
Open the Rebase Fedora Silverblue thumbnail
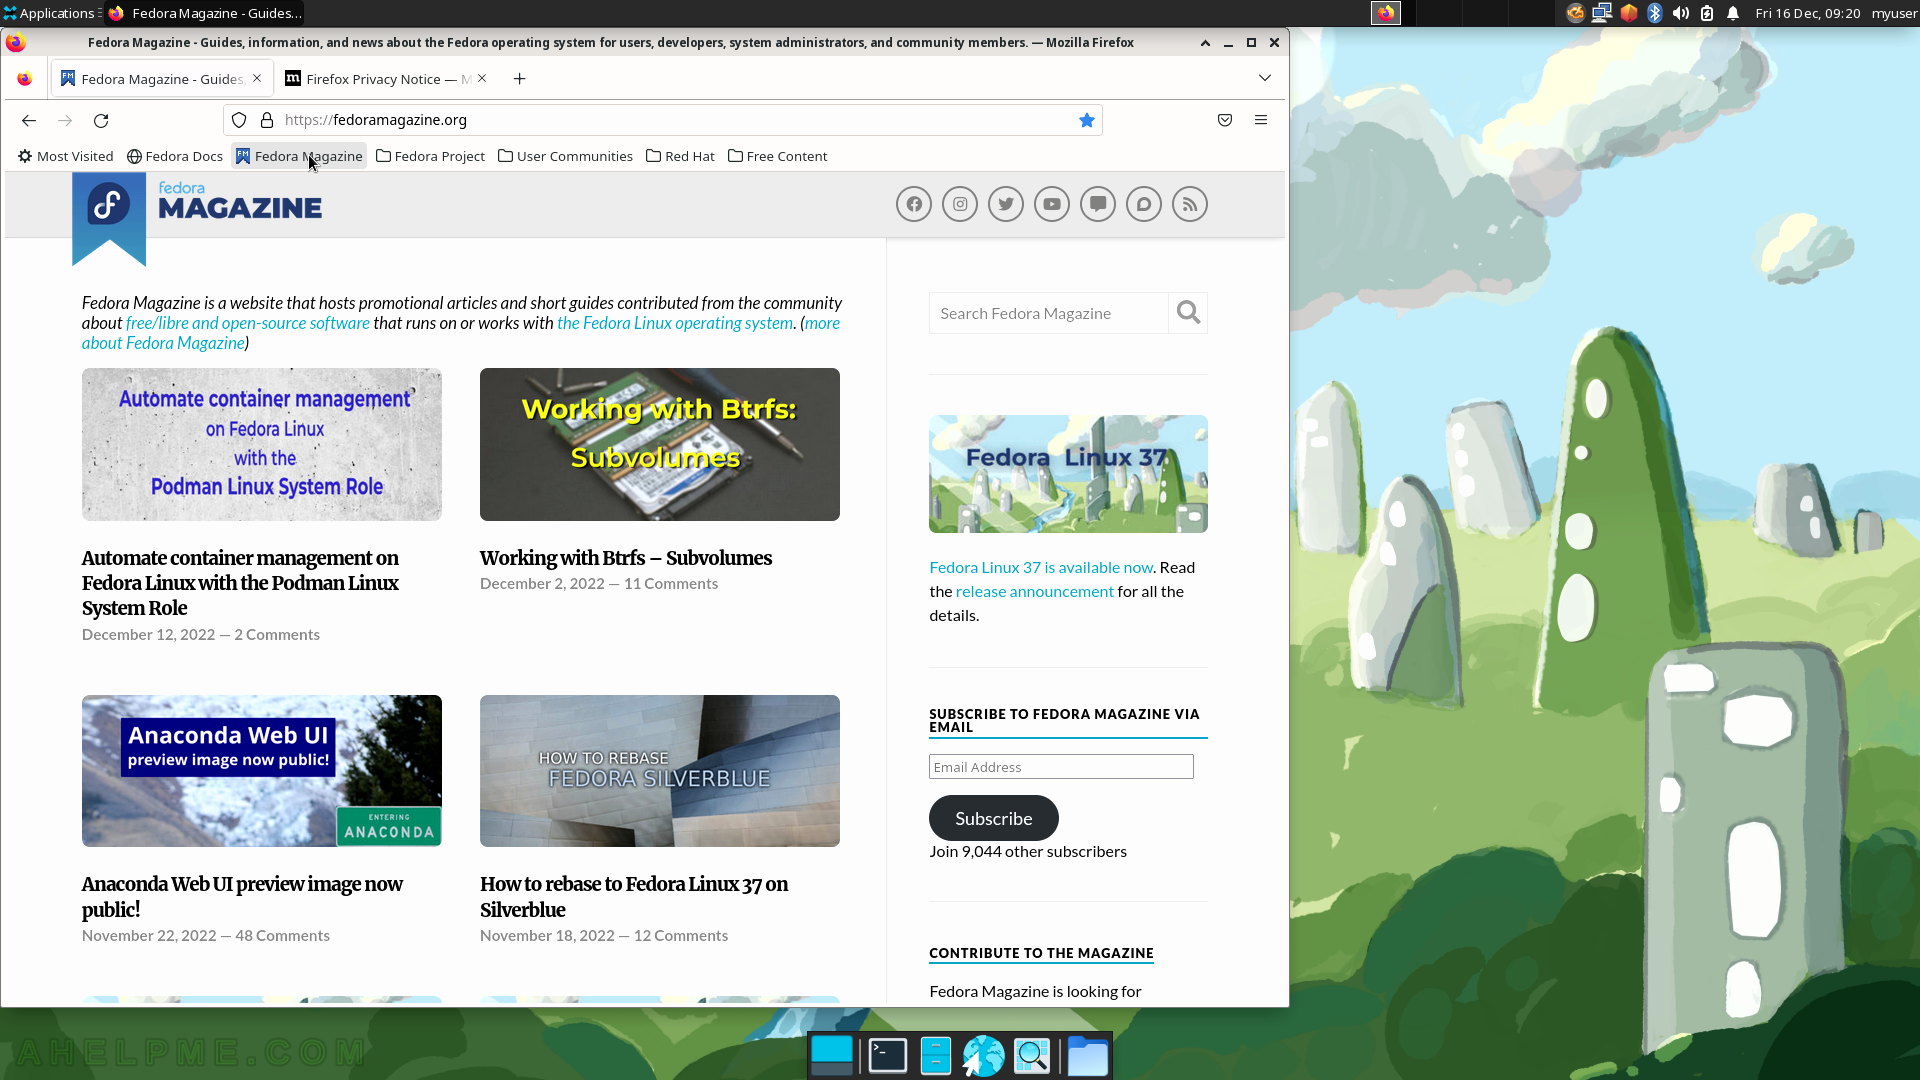pyautogui.click(x=660, y=771)
